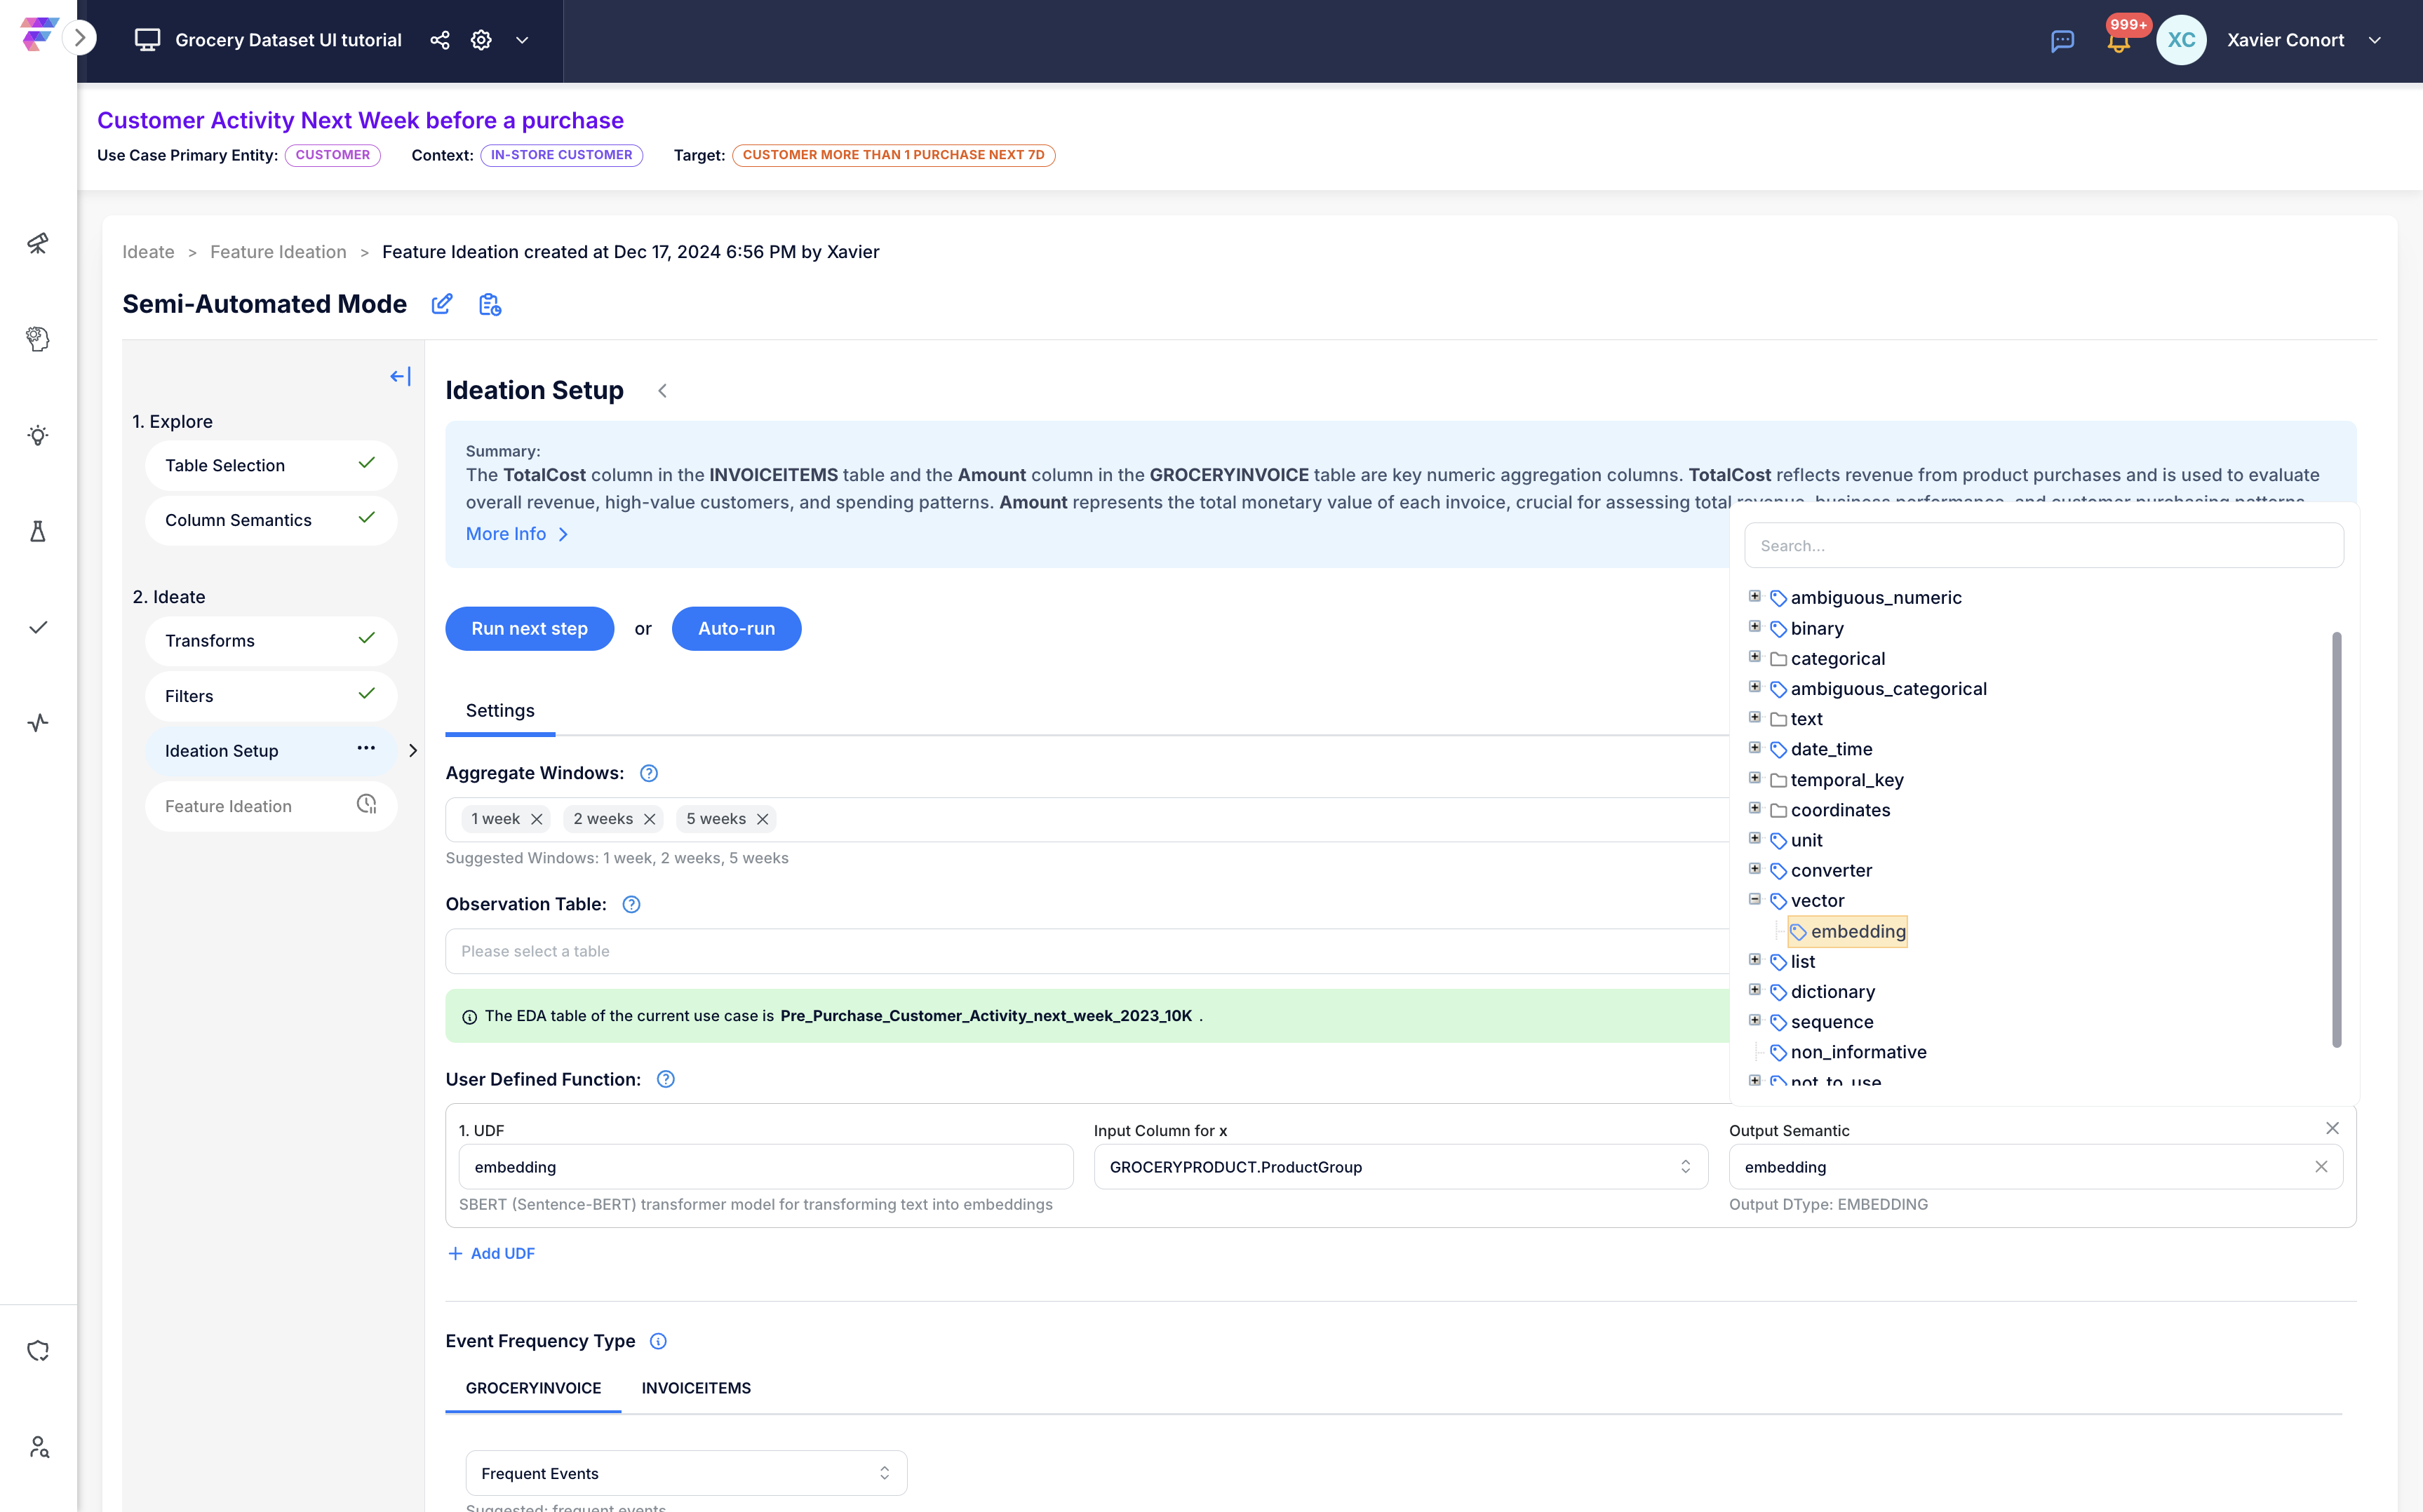Screen dimensions: 2423x1512
Task: Open Transforms step
Action: coord(271,641)
